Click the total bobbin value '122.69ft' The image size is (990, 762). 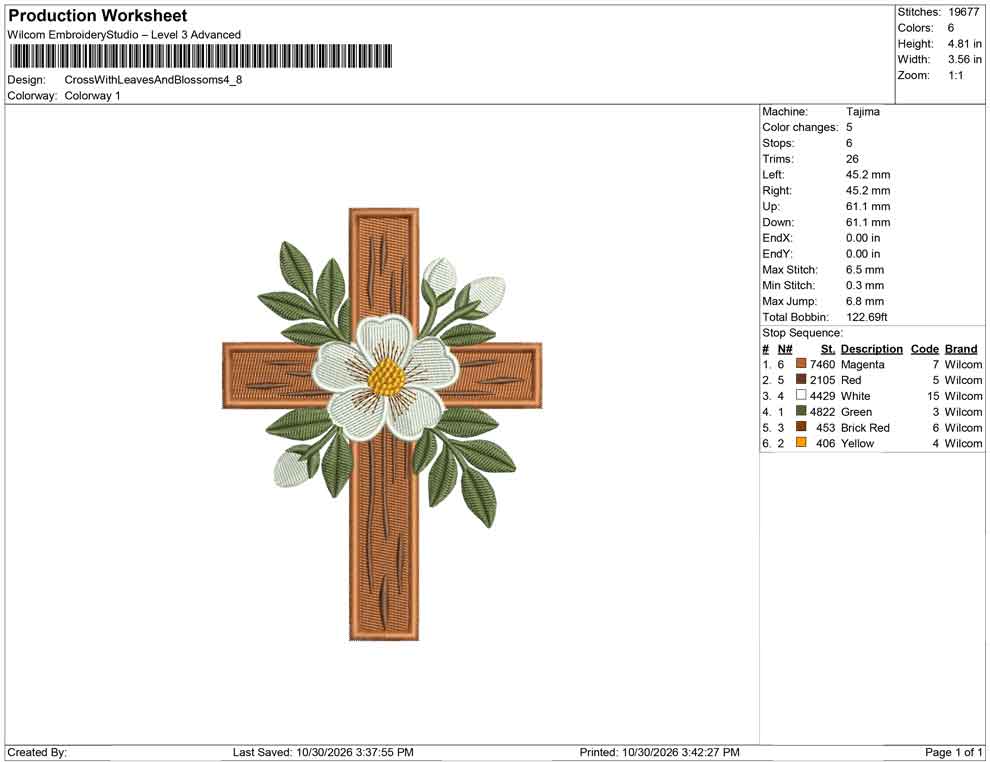(x=867, y=317)
